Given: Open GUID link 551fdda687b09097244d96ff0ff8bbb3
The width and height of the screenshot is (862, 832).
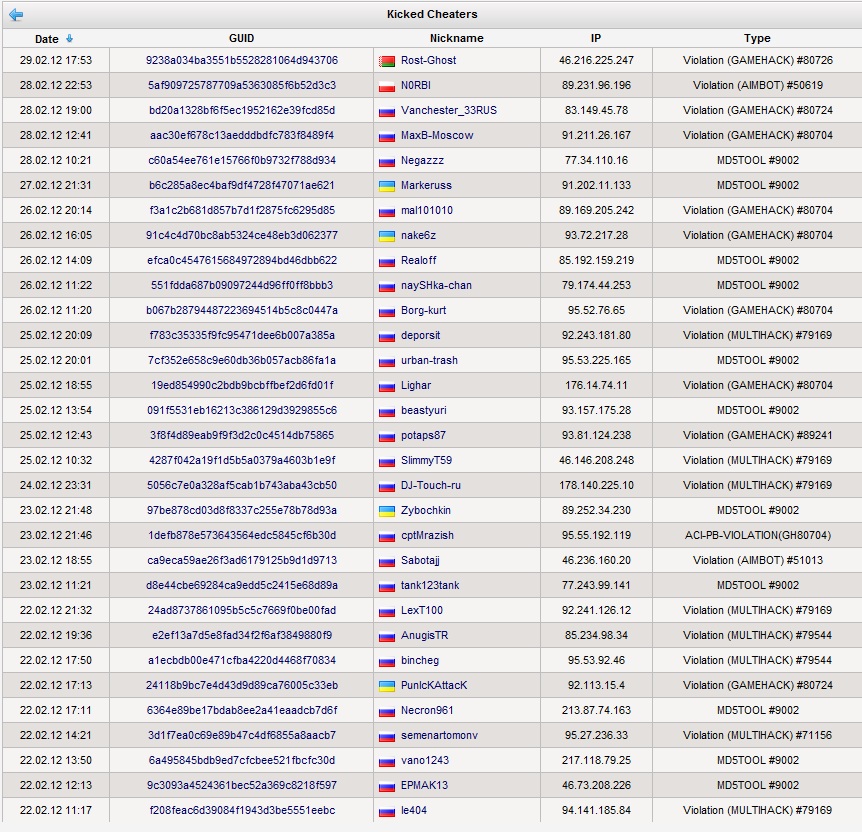Looking at the screenshot, I should 241,285.
